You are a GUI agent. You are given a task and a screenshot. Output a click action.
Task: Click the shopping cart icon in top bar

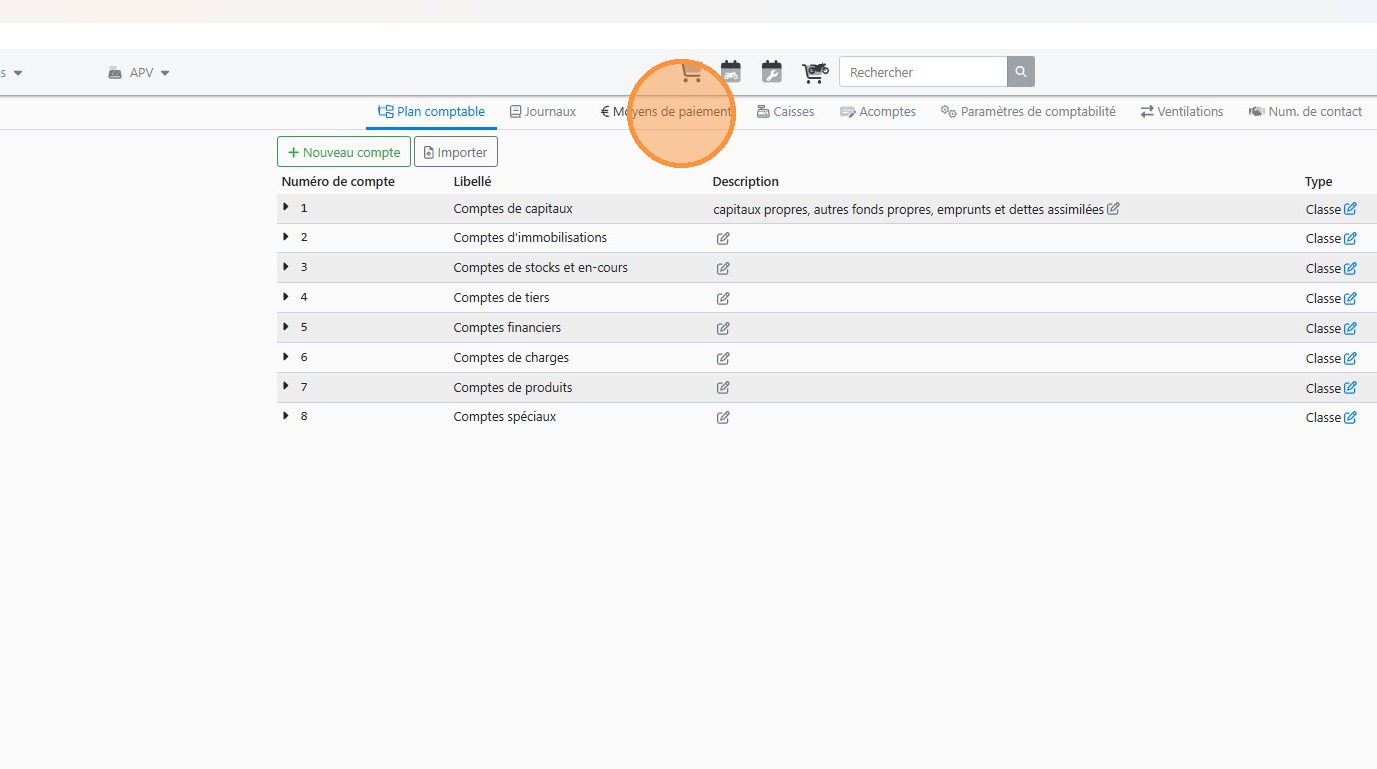[691, 73]
